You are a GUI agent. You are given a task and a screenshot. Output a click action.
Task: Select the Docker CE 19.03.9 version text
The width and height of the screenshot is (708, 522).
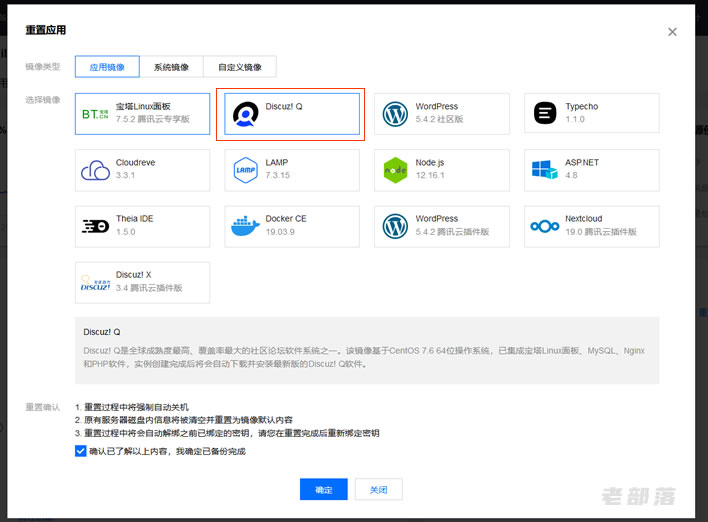pyautogui.click(x=280, y=232)
